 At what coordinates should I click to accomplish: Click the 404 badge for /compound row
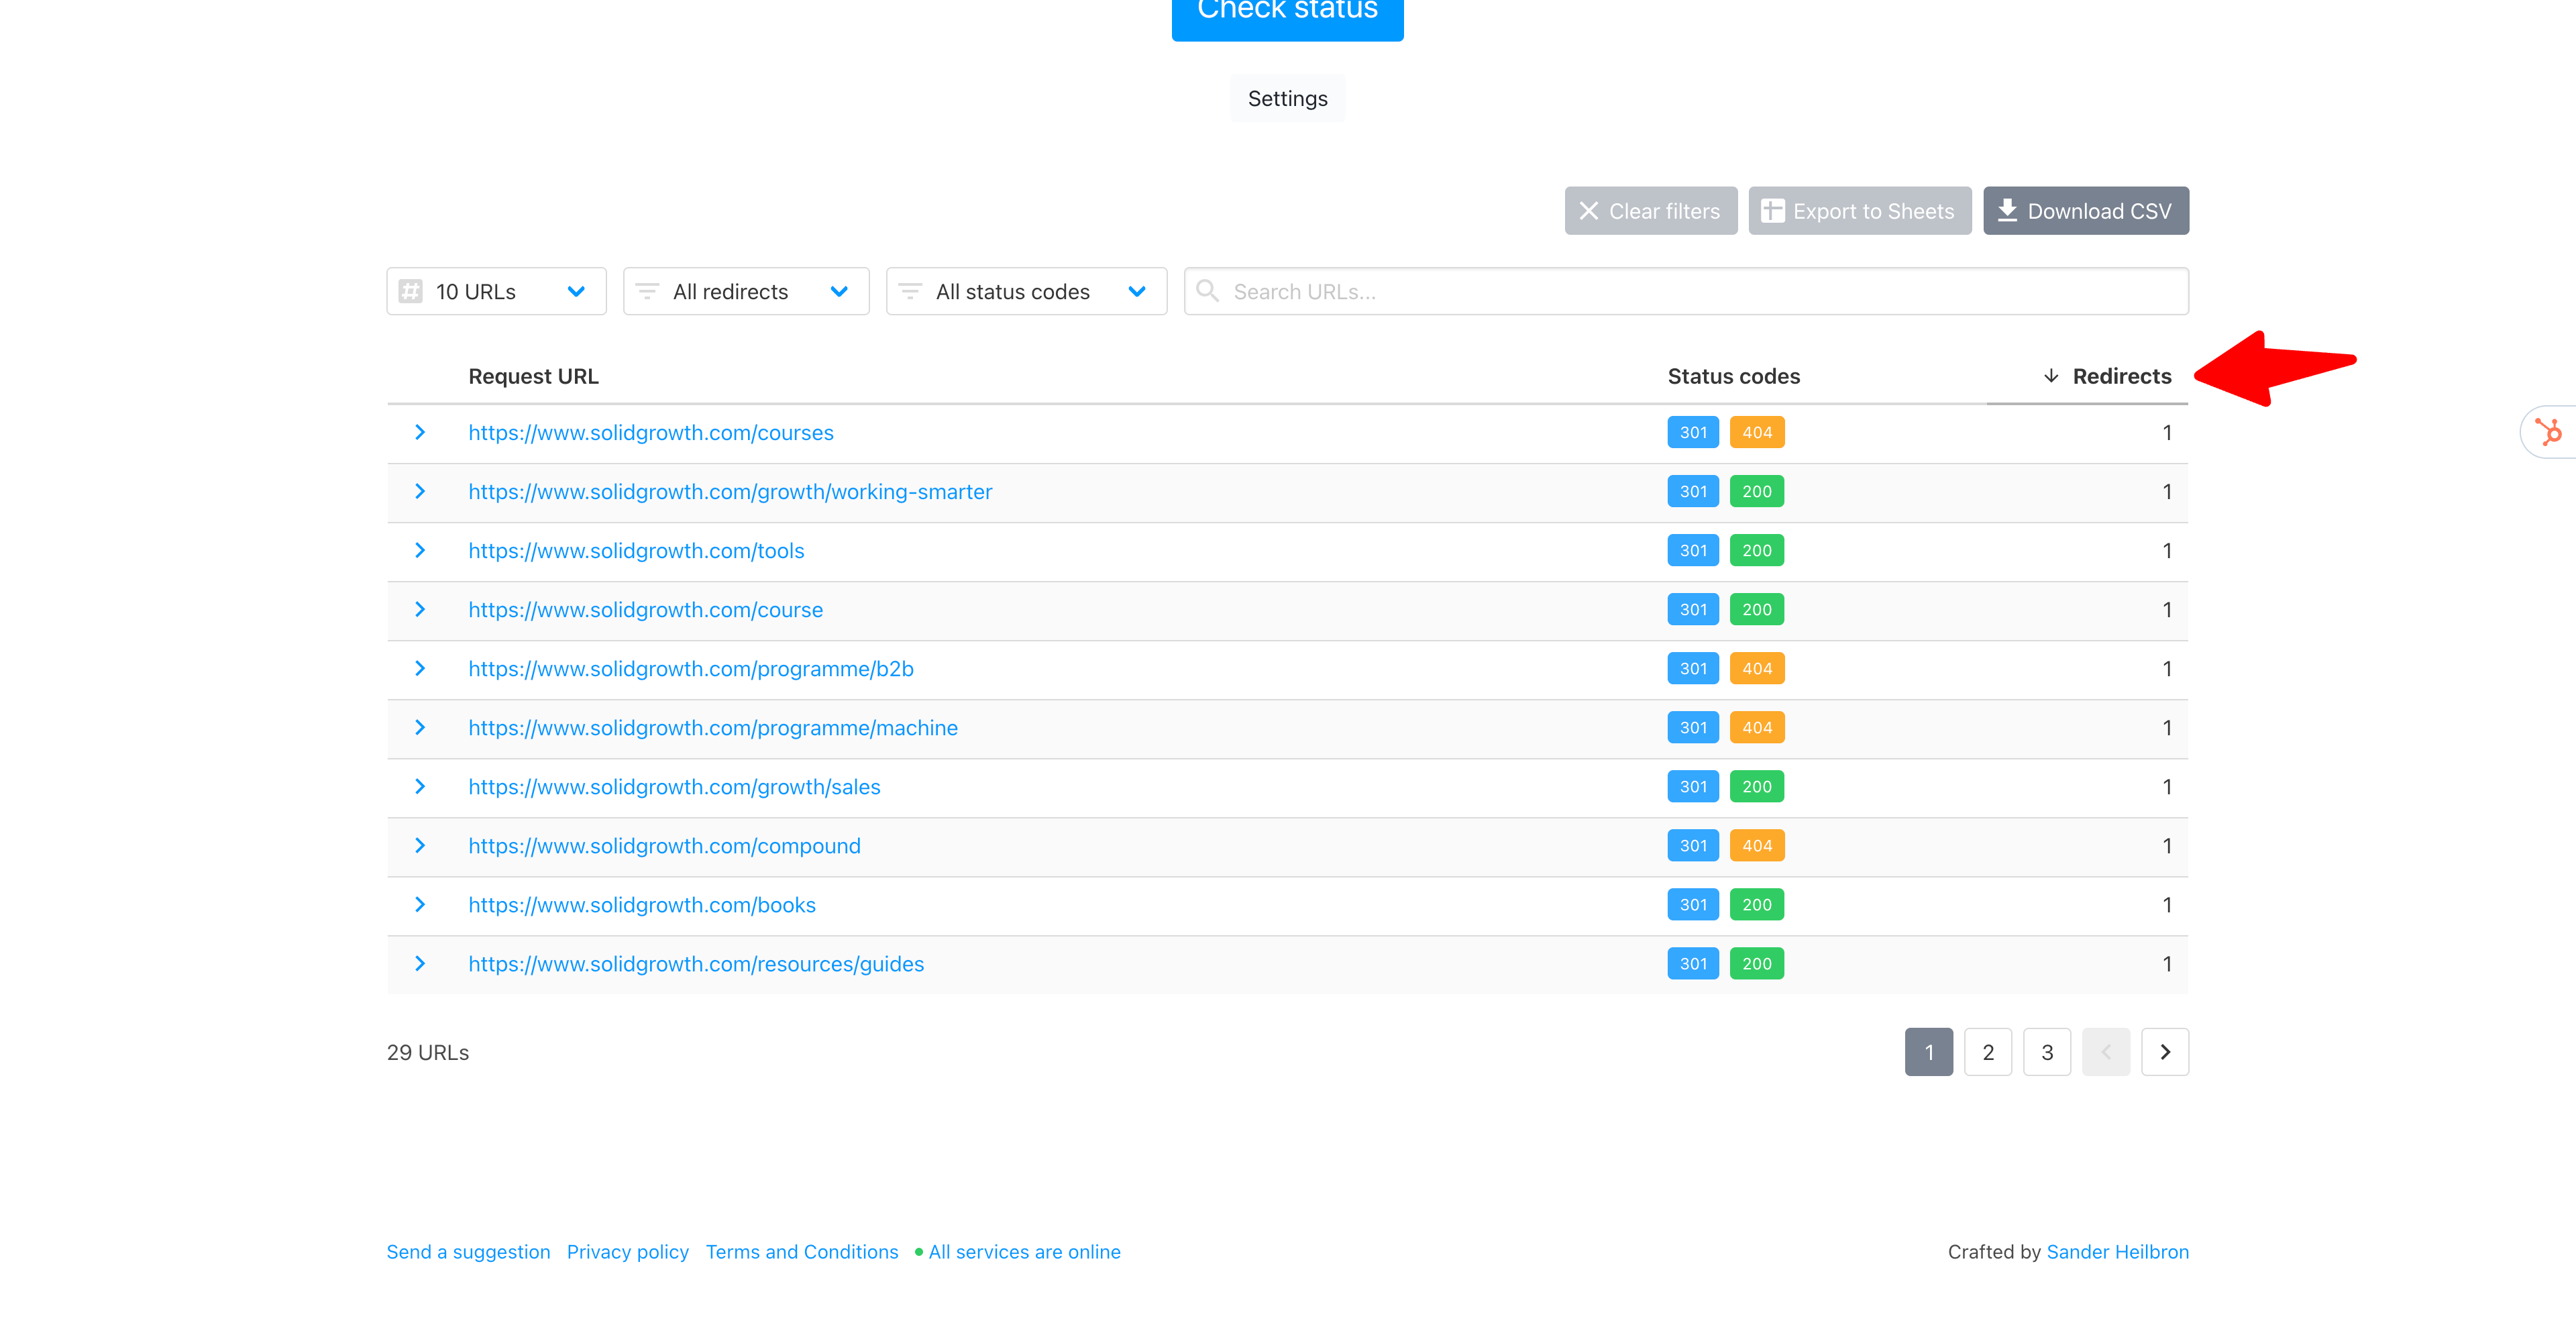click(1756, 846)
